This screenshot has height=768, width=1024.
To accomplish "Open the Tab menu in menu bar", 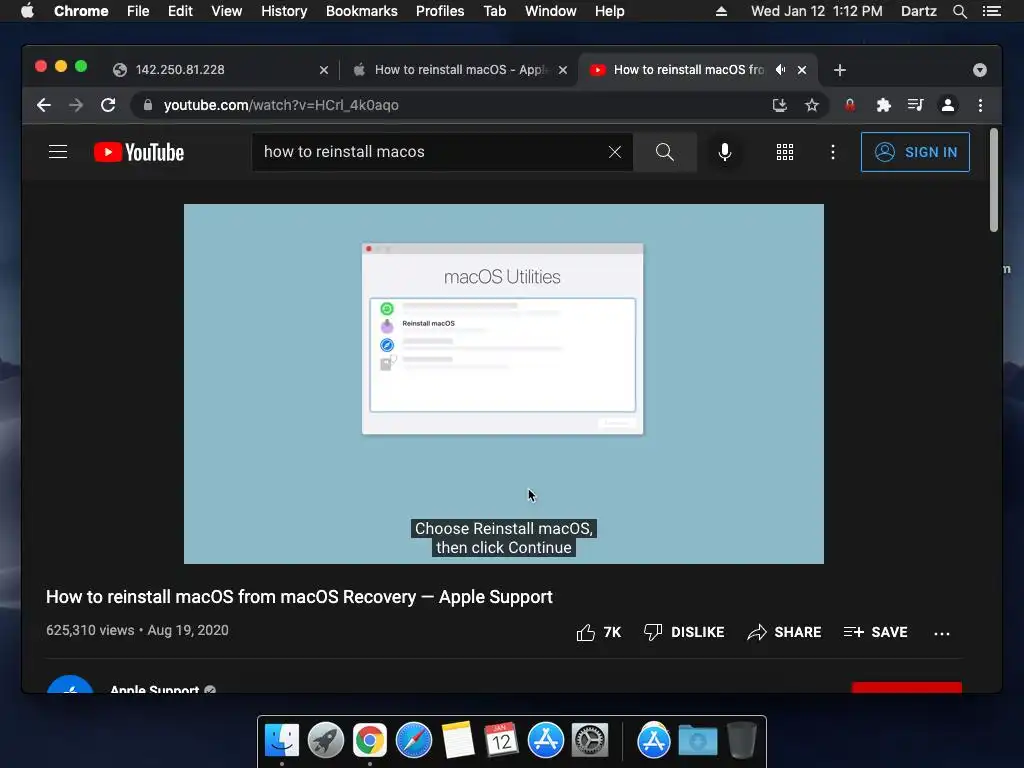I will [495, 11].
